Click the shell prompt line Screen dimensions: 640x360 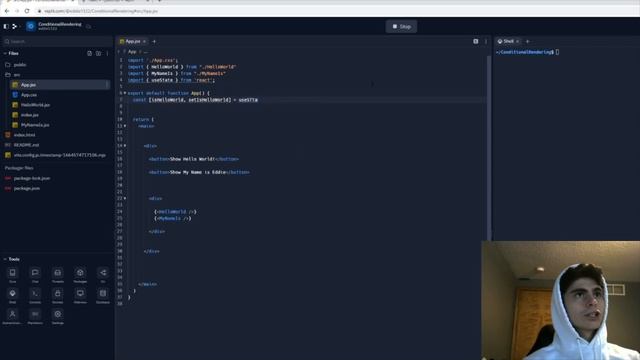click(527, 52)
